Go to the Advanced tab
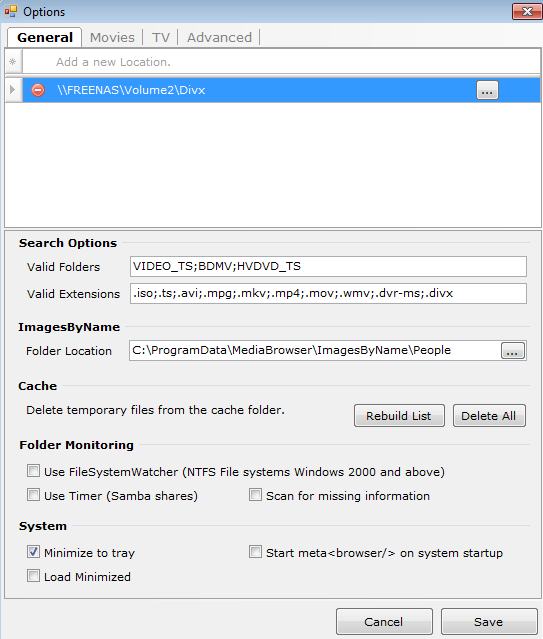 219,37
